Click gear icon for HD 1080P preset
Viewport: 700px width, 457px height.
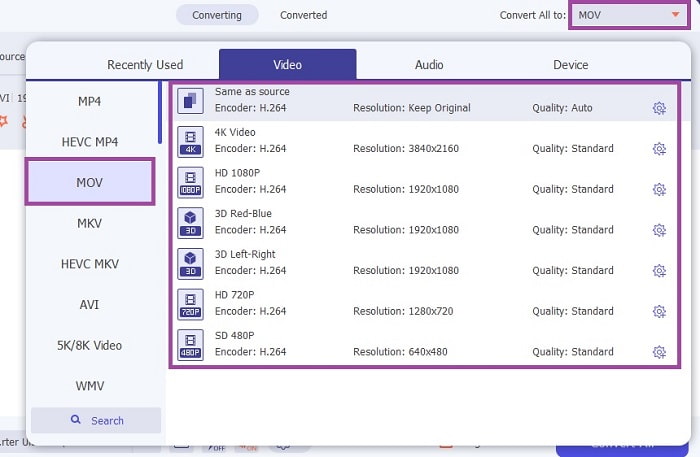tap(659, 189)
